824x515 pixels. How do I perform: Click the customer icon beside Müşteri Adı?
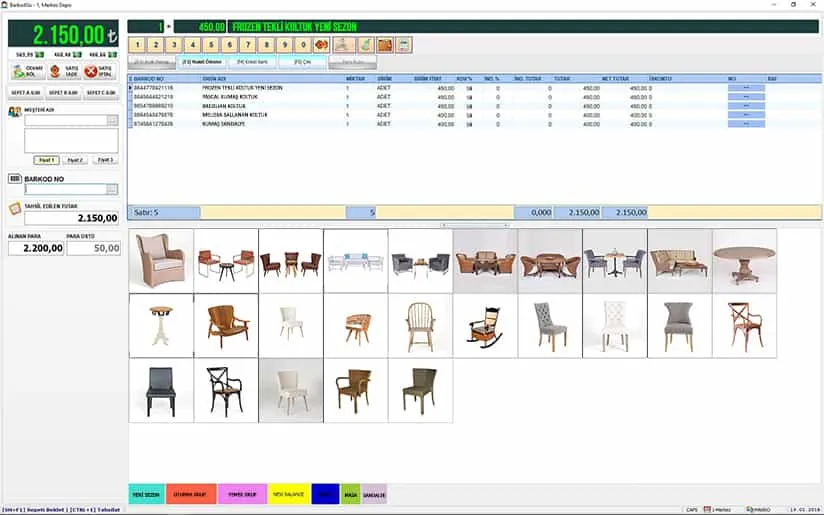(14, 113)
